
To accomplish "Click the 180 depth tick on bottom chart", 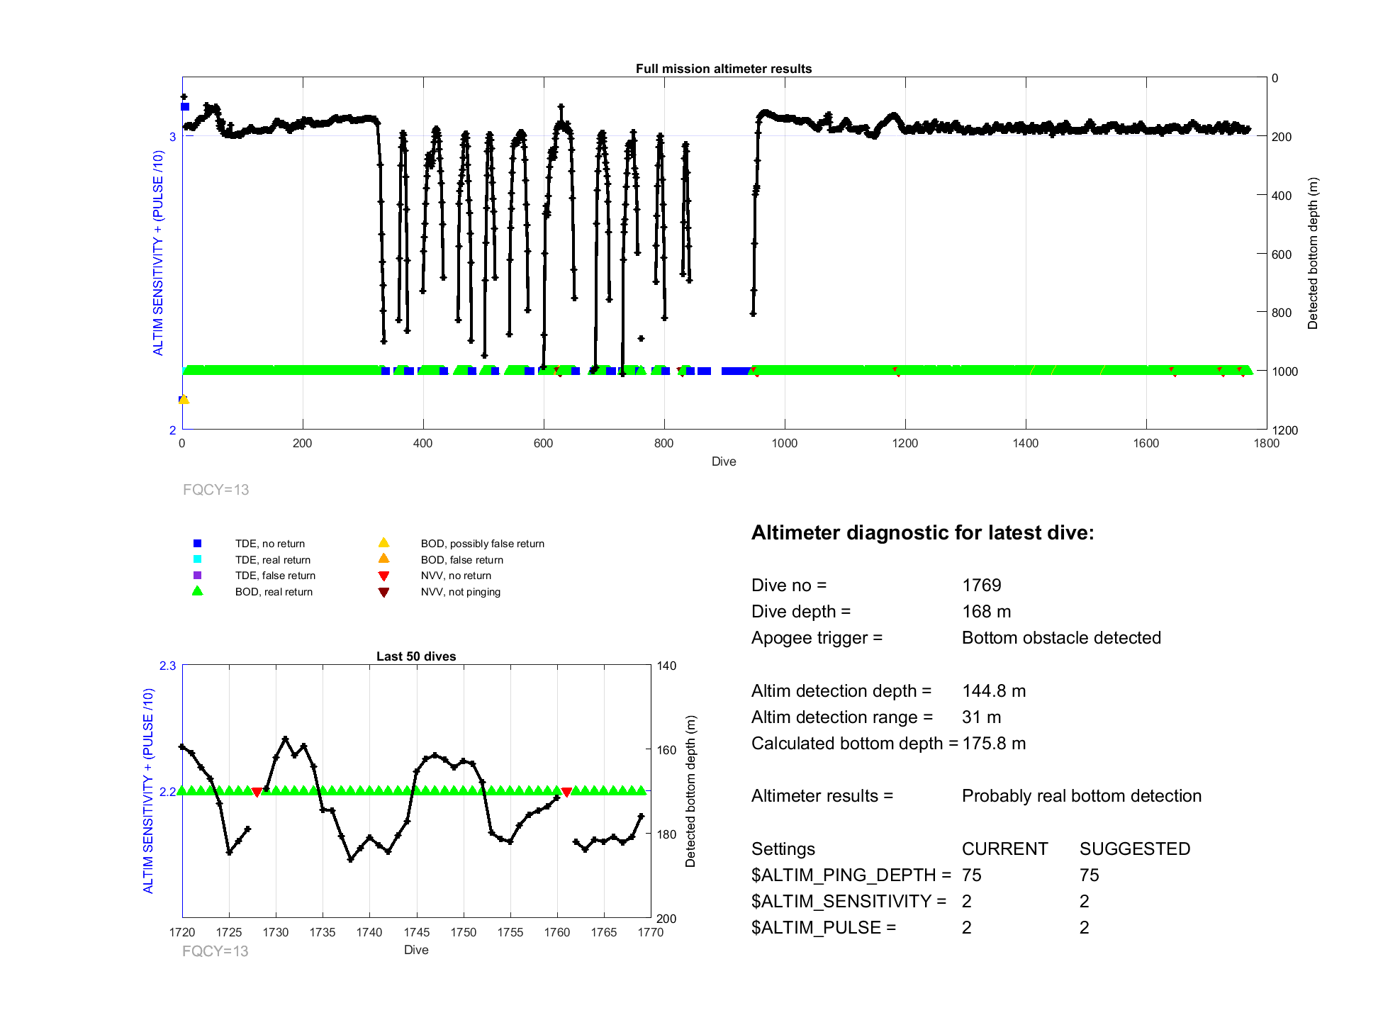I will [666, 834].
